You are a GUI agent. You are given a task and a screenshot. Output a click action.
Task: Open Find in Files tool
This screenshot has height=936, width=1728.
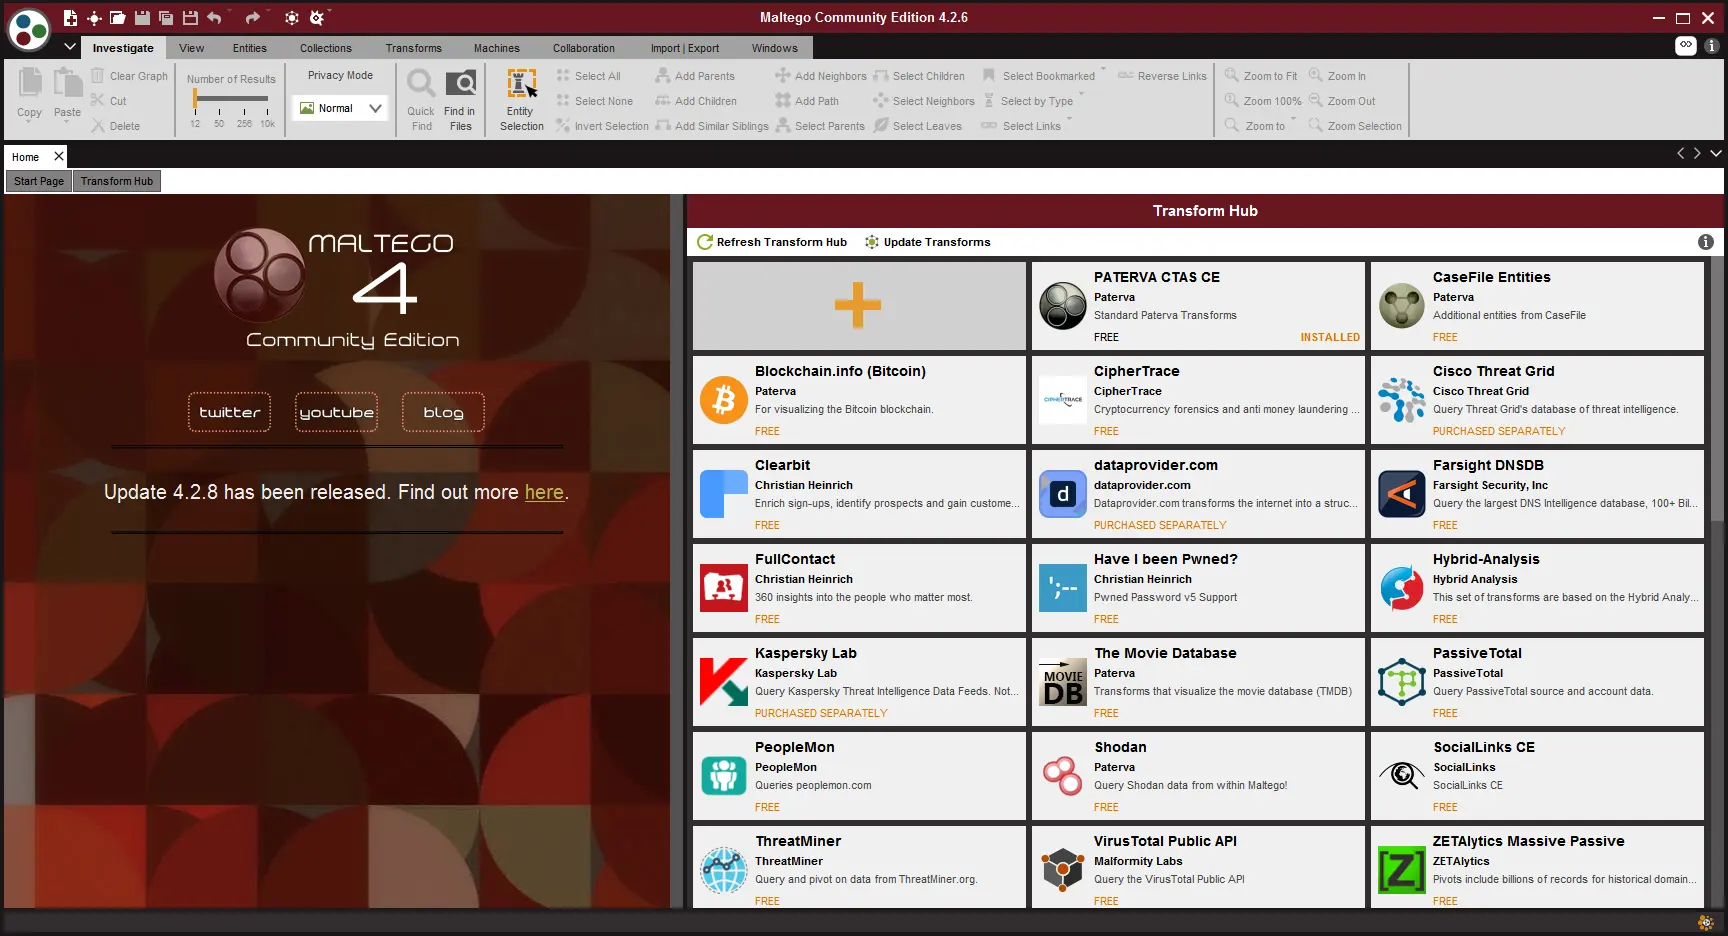pyautogui.click(x=460, y=83)
